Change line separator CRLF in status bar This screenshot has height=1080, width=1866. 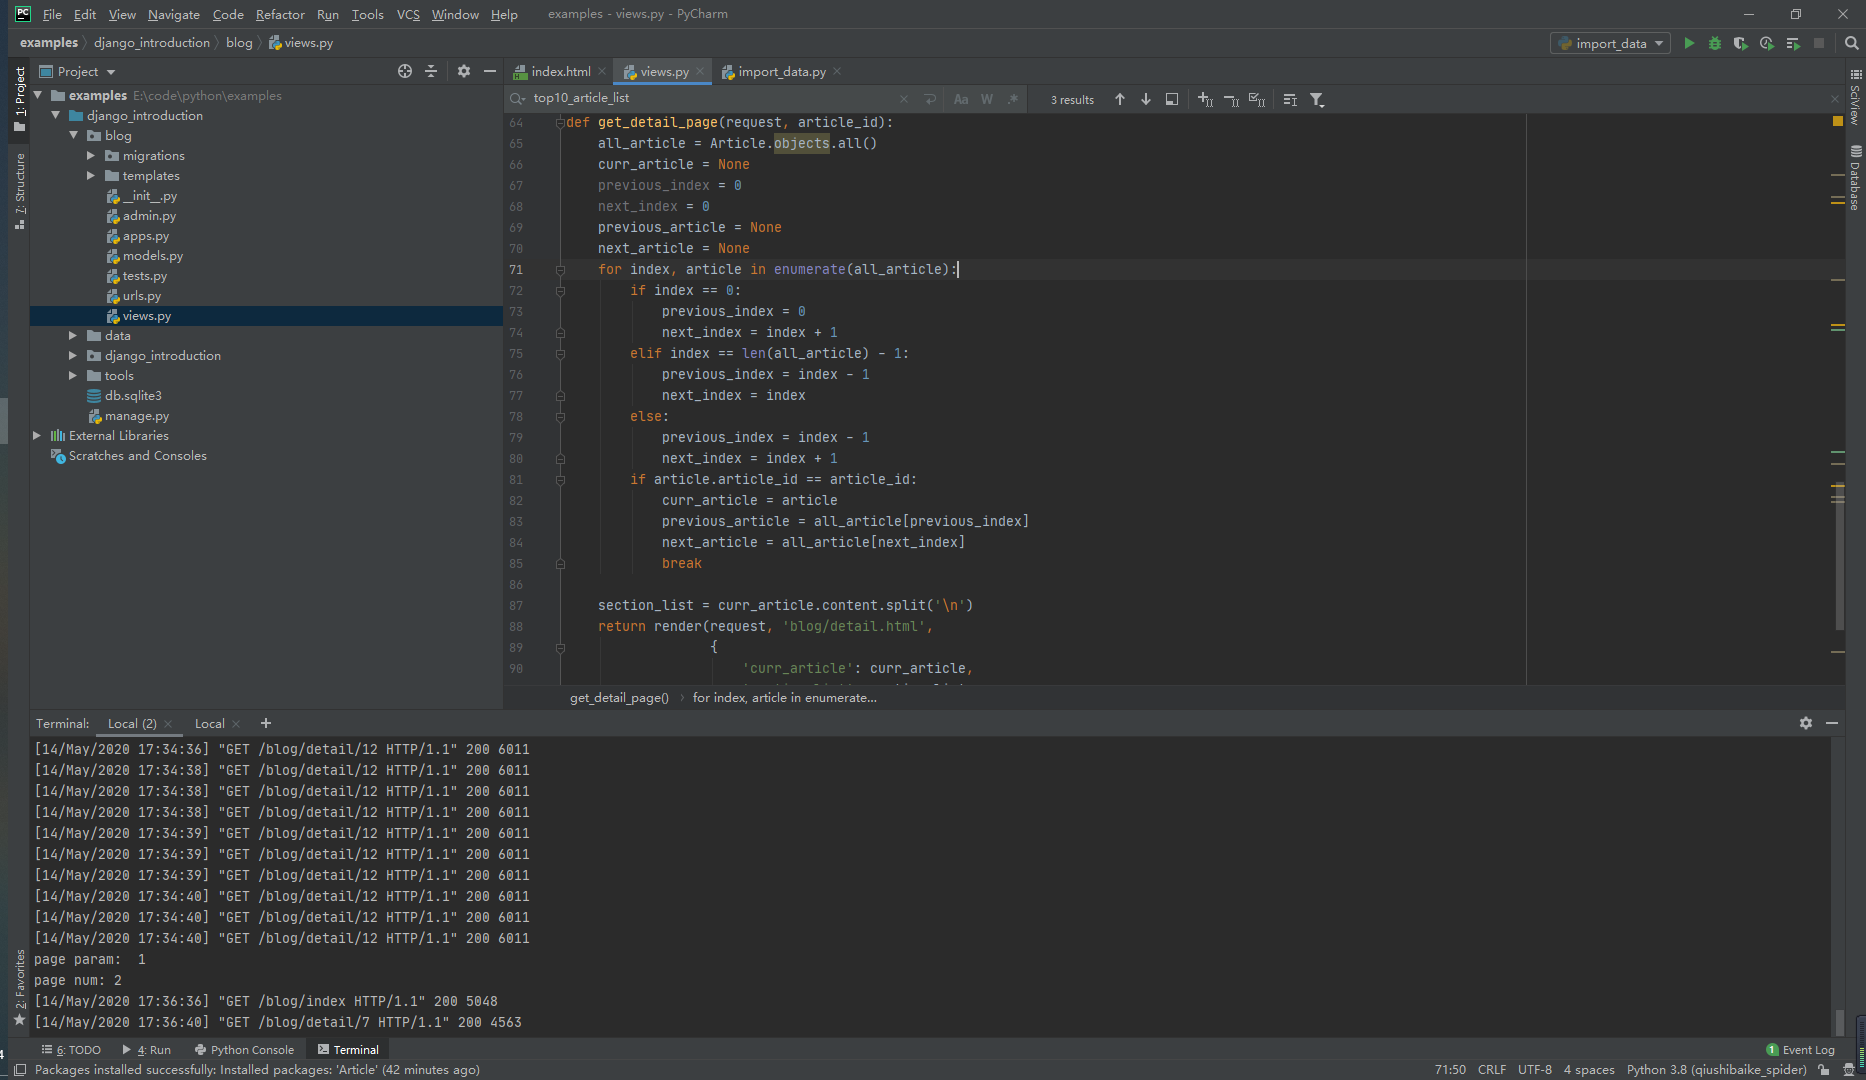click(x=1491, y=1069)
